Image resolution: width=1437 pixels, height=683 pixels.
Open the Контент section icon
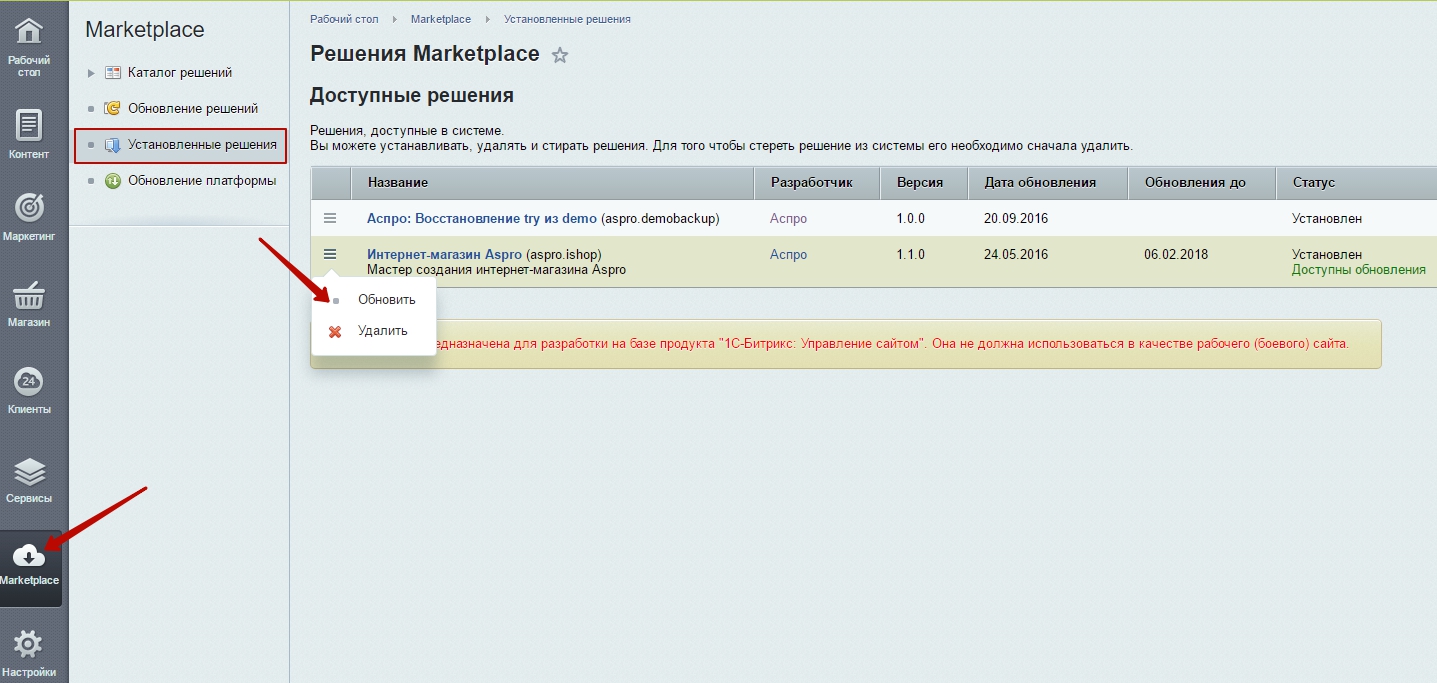29,126
